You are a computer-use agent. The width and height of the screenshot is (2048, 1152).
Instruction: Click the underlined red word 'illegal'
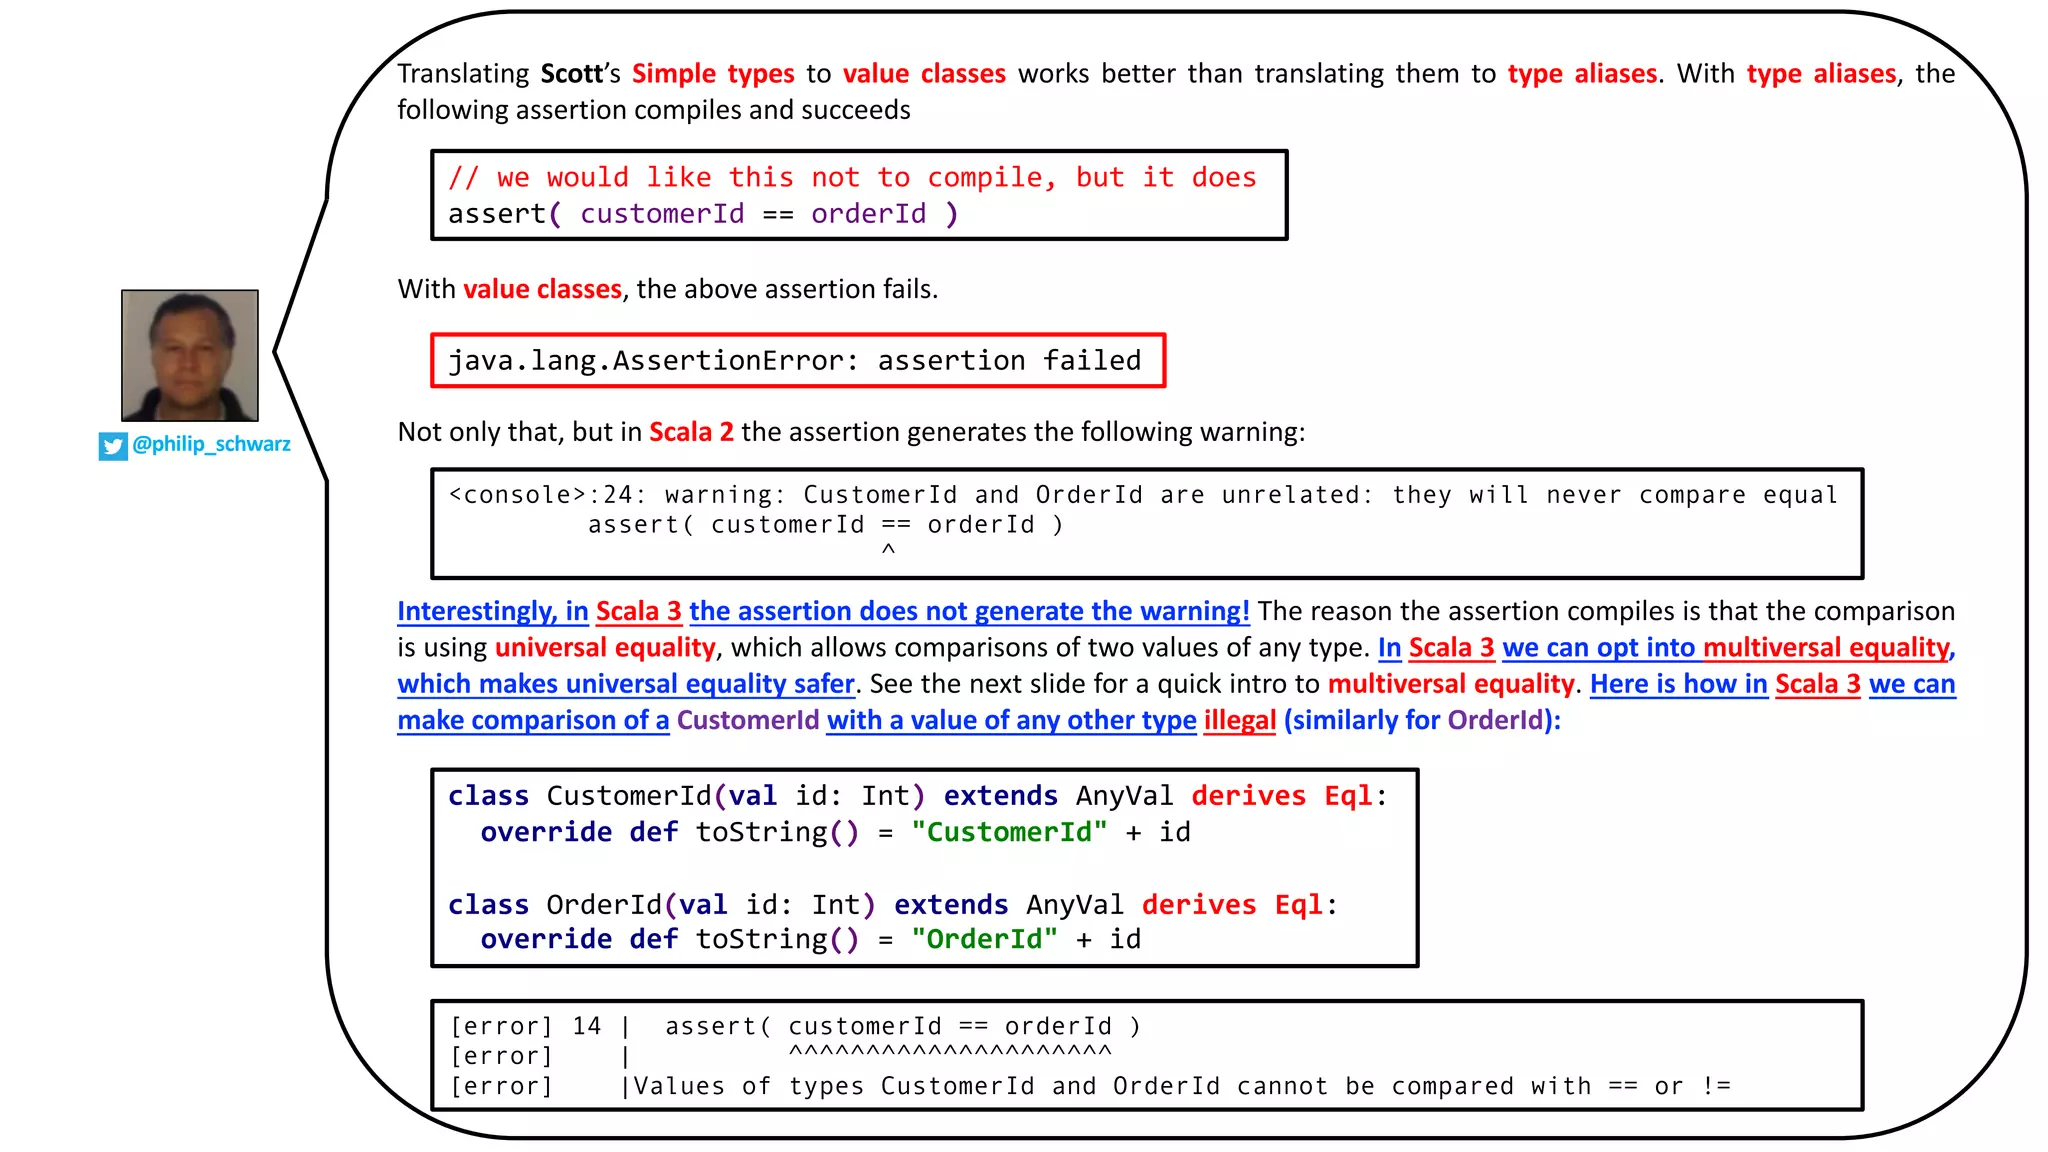click(x=1239, y=720)
